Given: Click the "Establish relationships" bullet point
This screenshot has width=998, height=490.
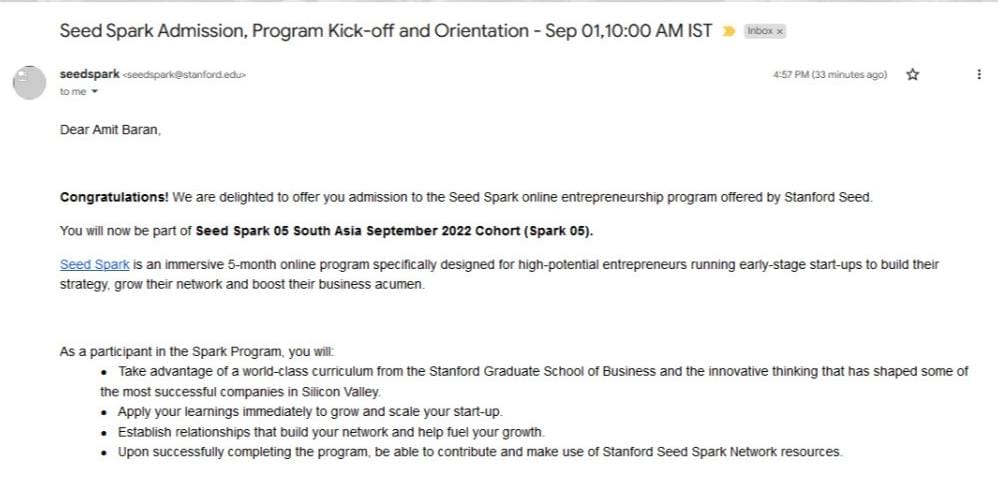Looking at the screenshot, I should click(x=330, y=432).
